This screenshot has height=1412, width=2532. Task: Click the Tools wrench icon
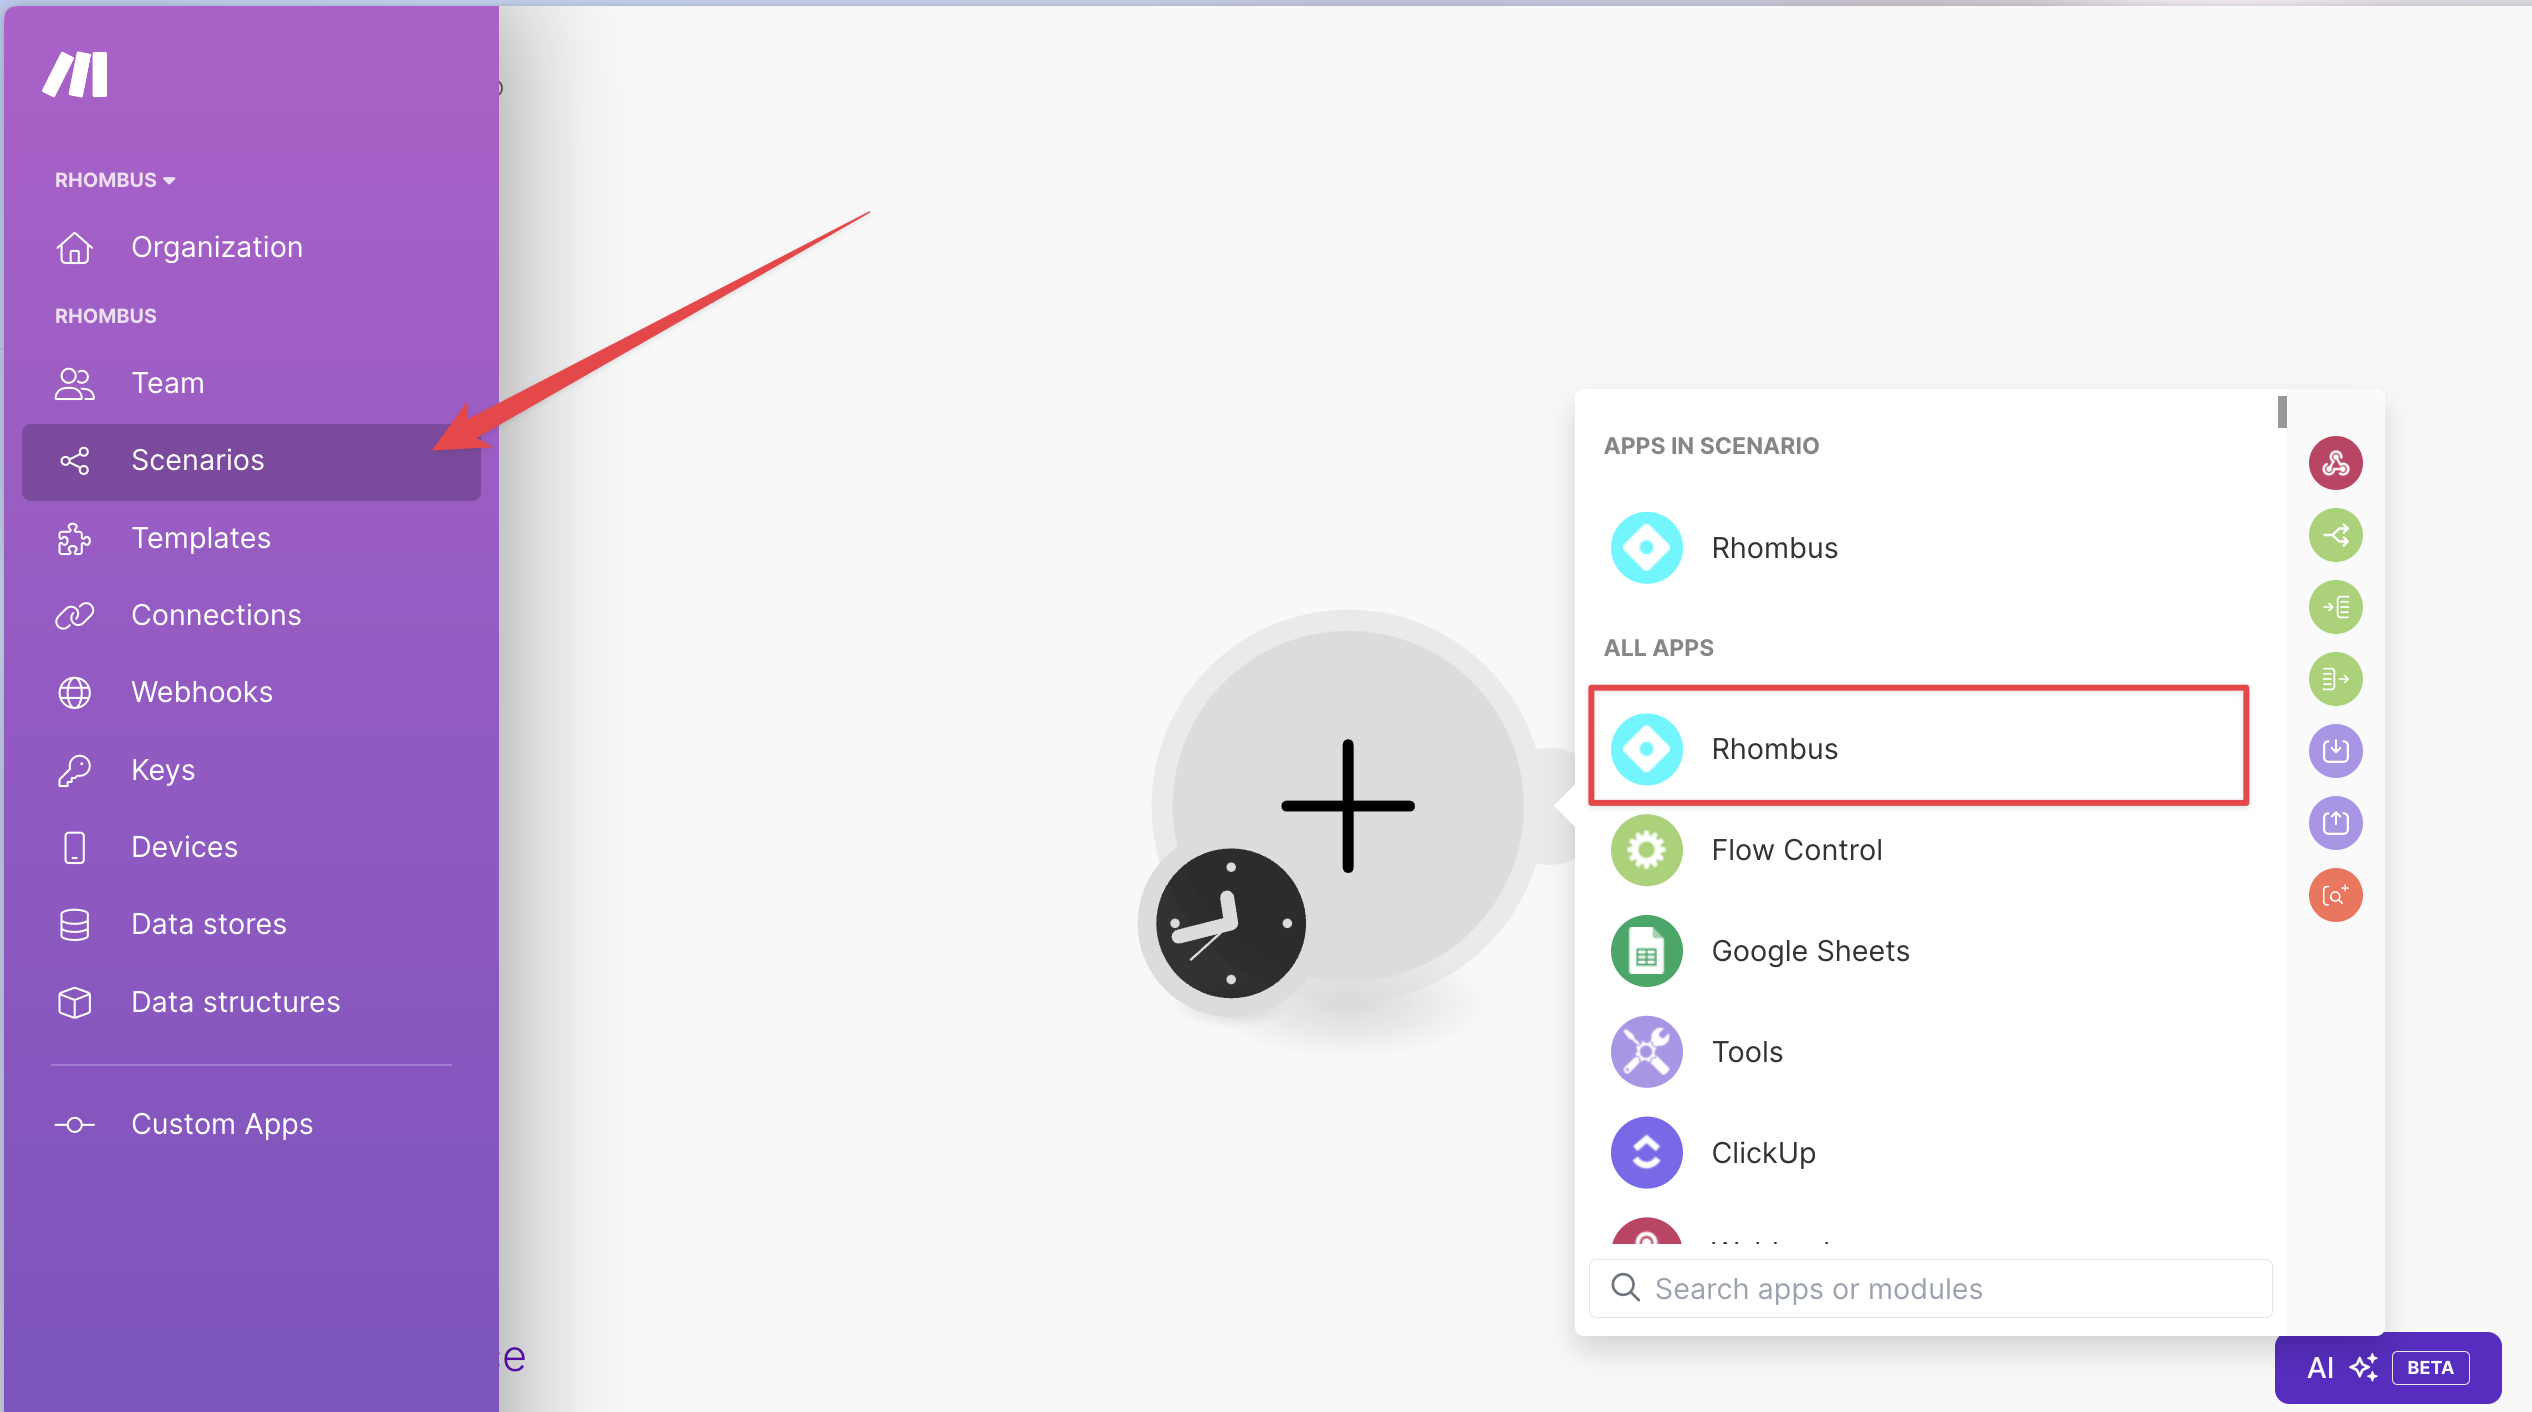[x=1646, y=1052]
